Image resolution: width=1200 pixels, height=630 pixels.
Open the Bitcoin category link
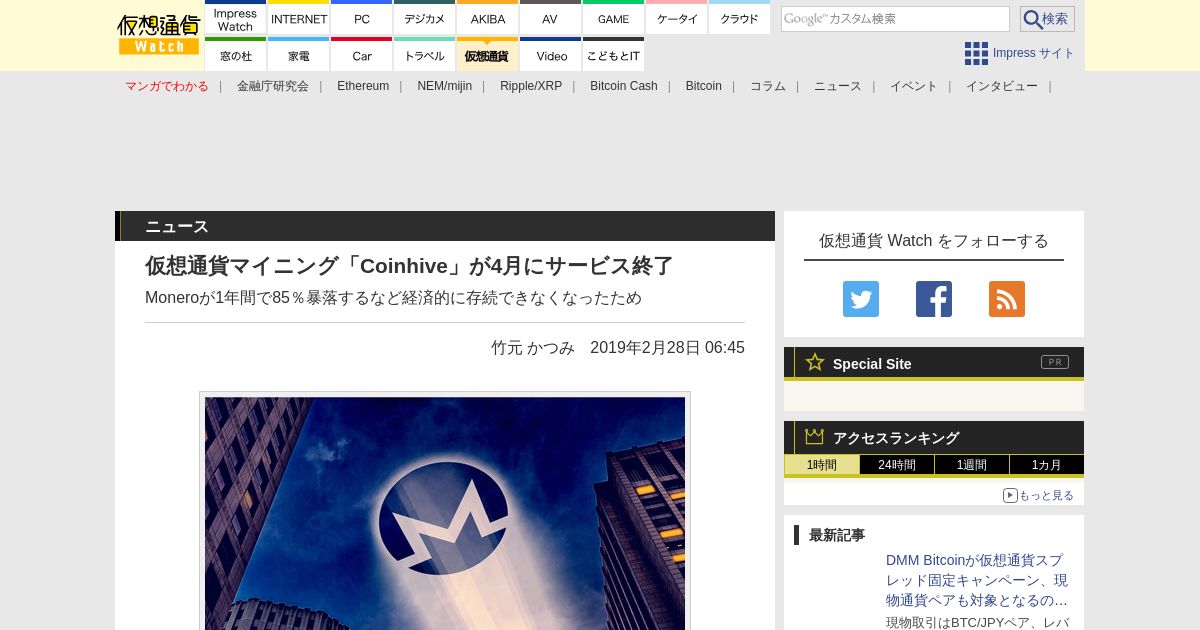pyautogui.click(x=704, y=86)
